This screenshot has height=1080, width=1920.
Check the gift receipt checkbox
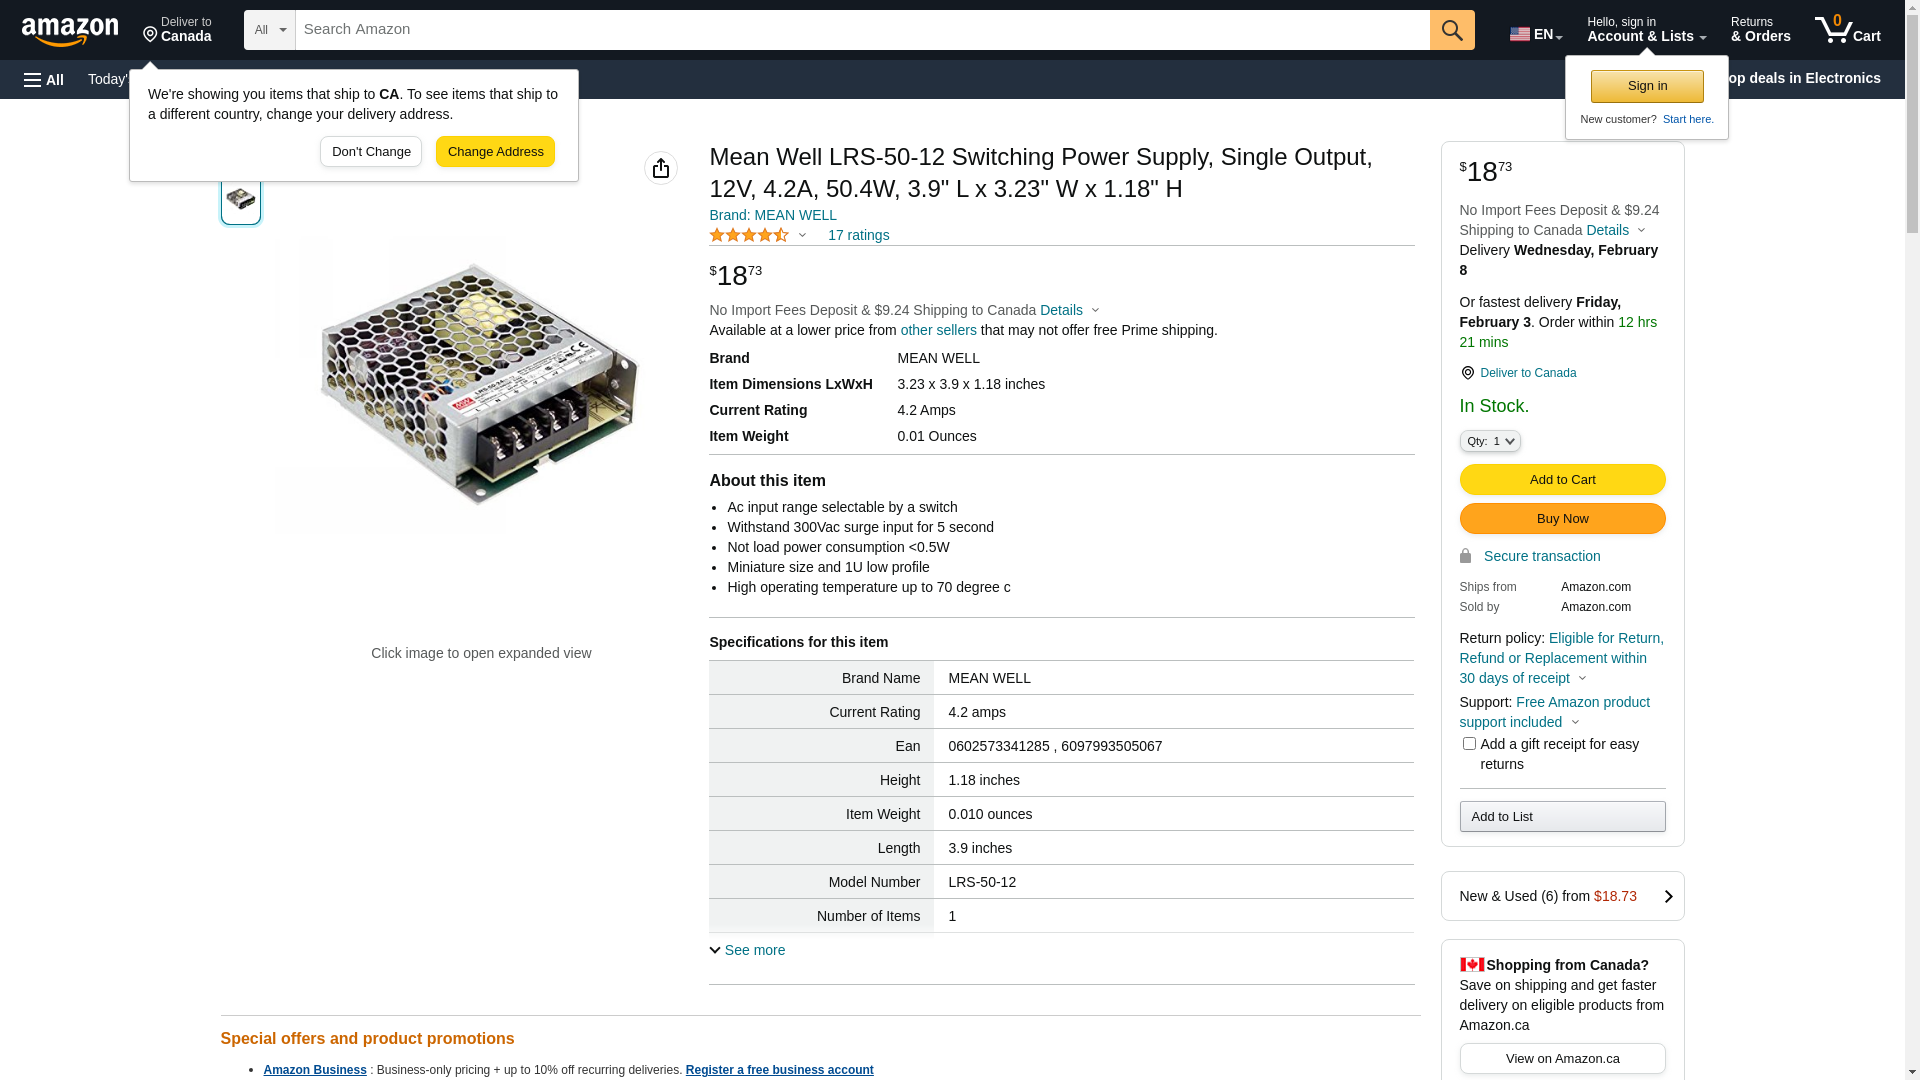(x=1469, y=744)
